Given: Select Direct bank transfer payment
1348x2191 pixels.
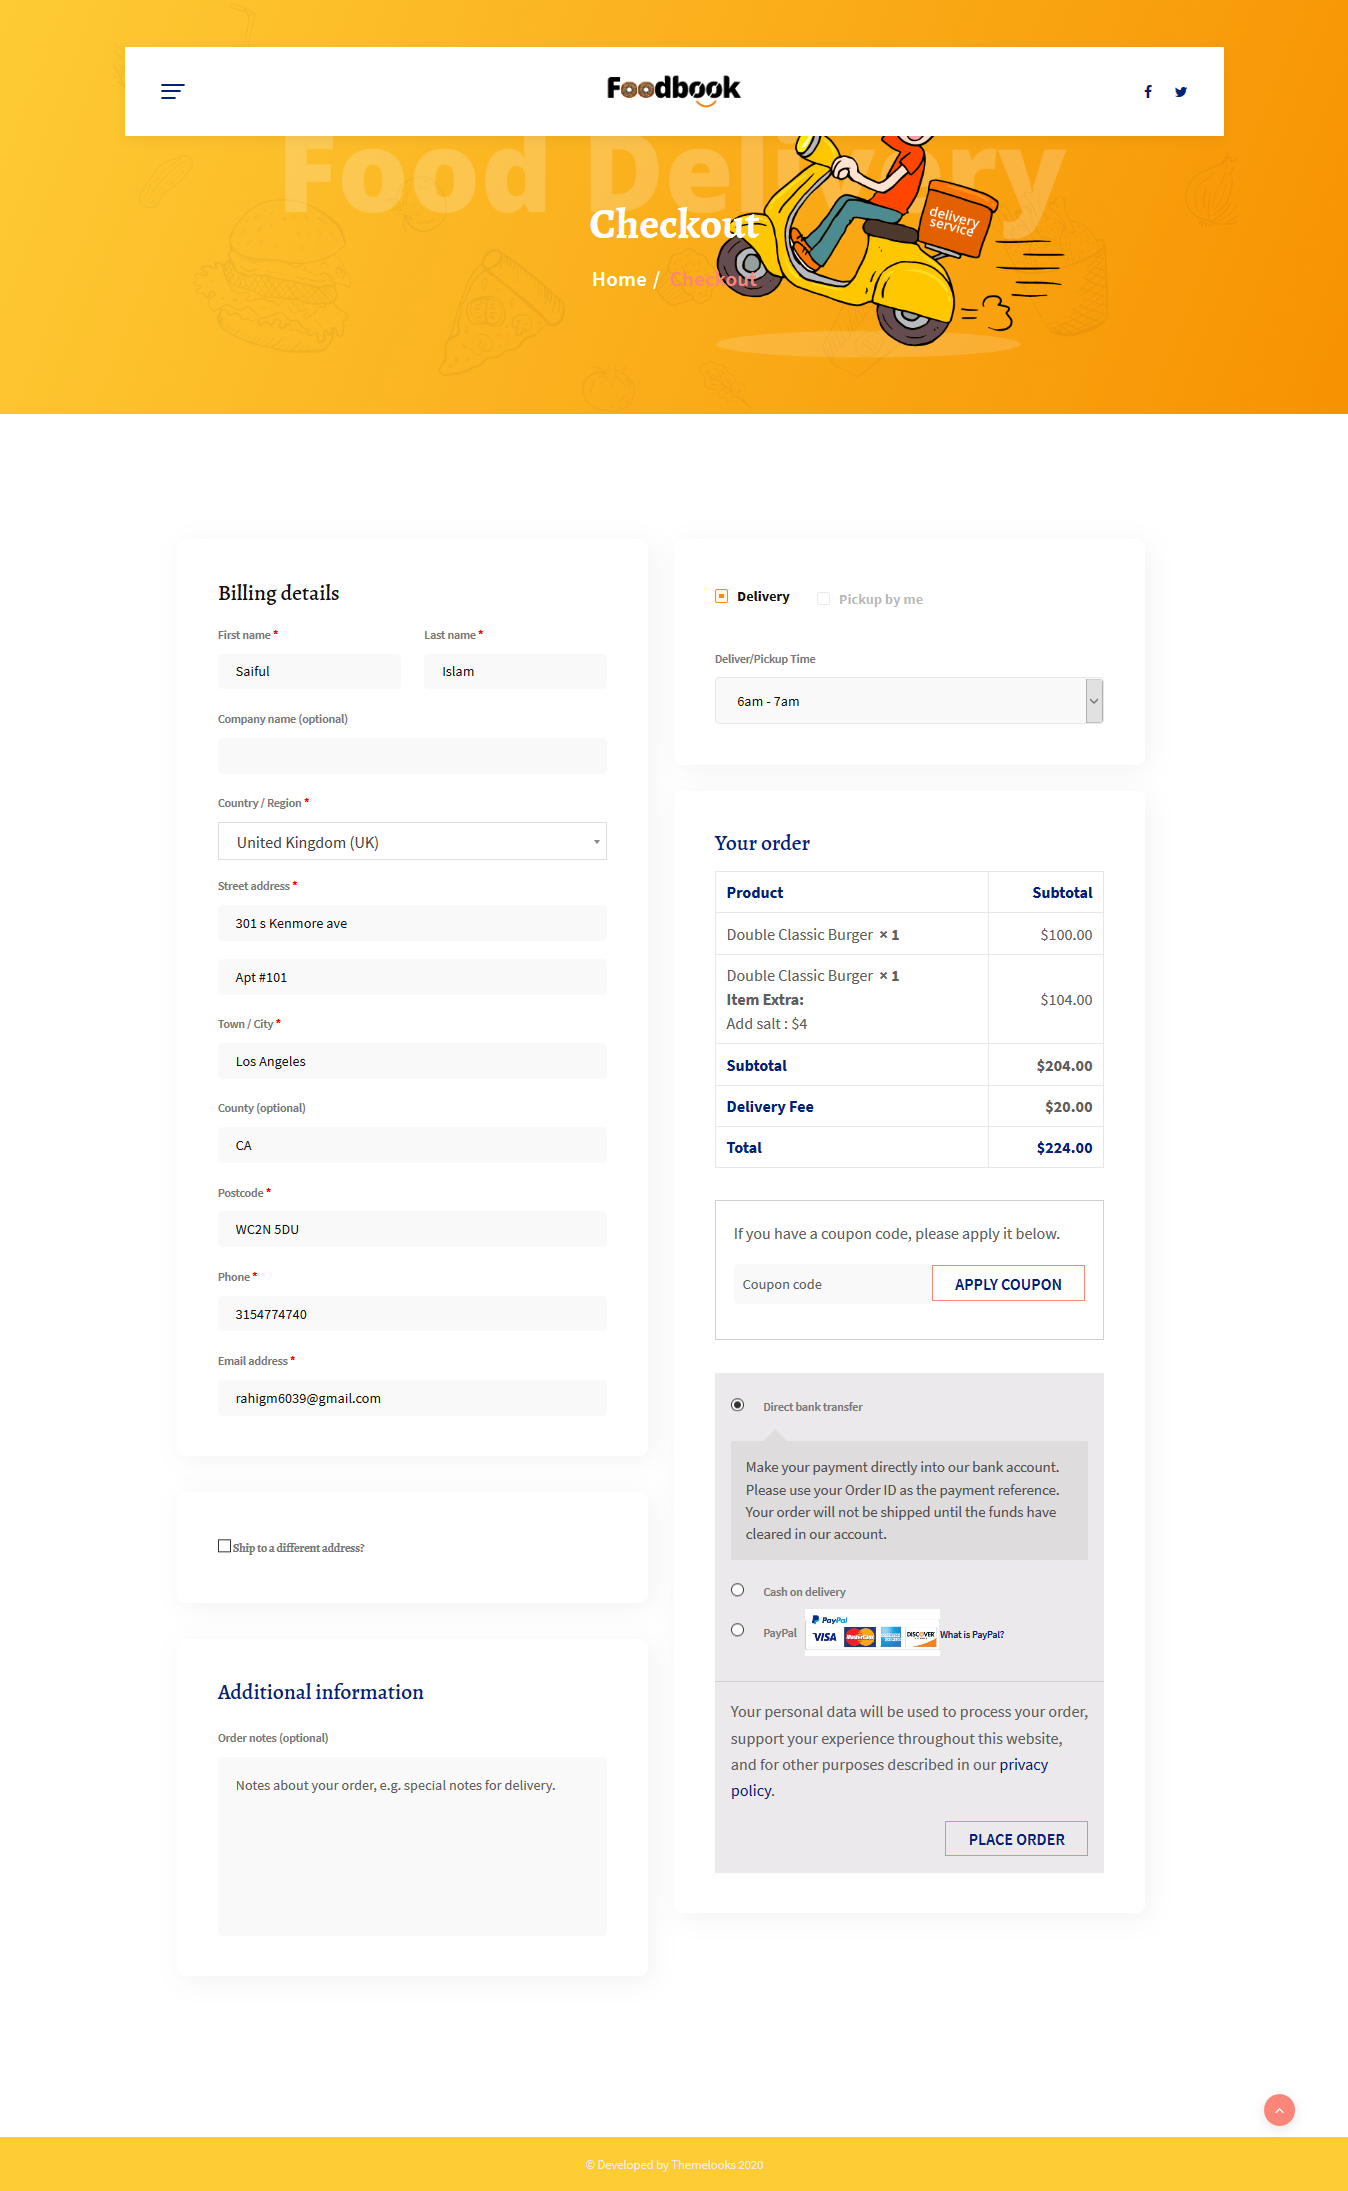Looking at the screenshot, I should tap(738, 1405).
